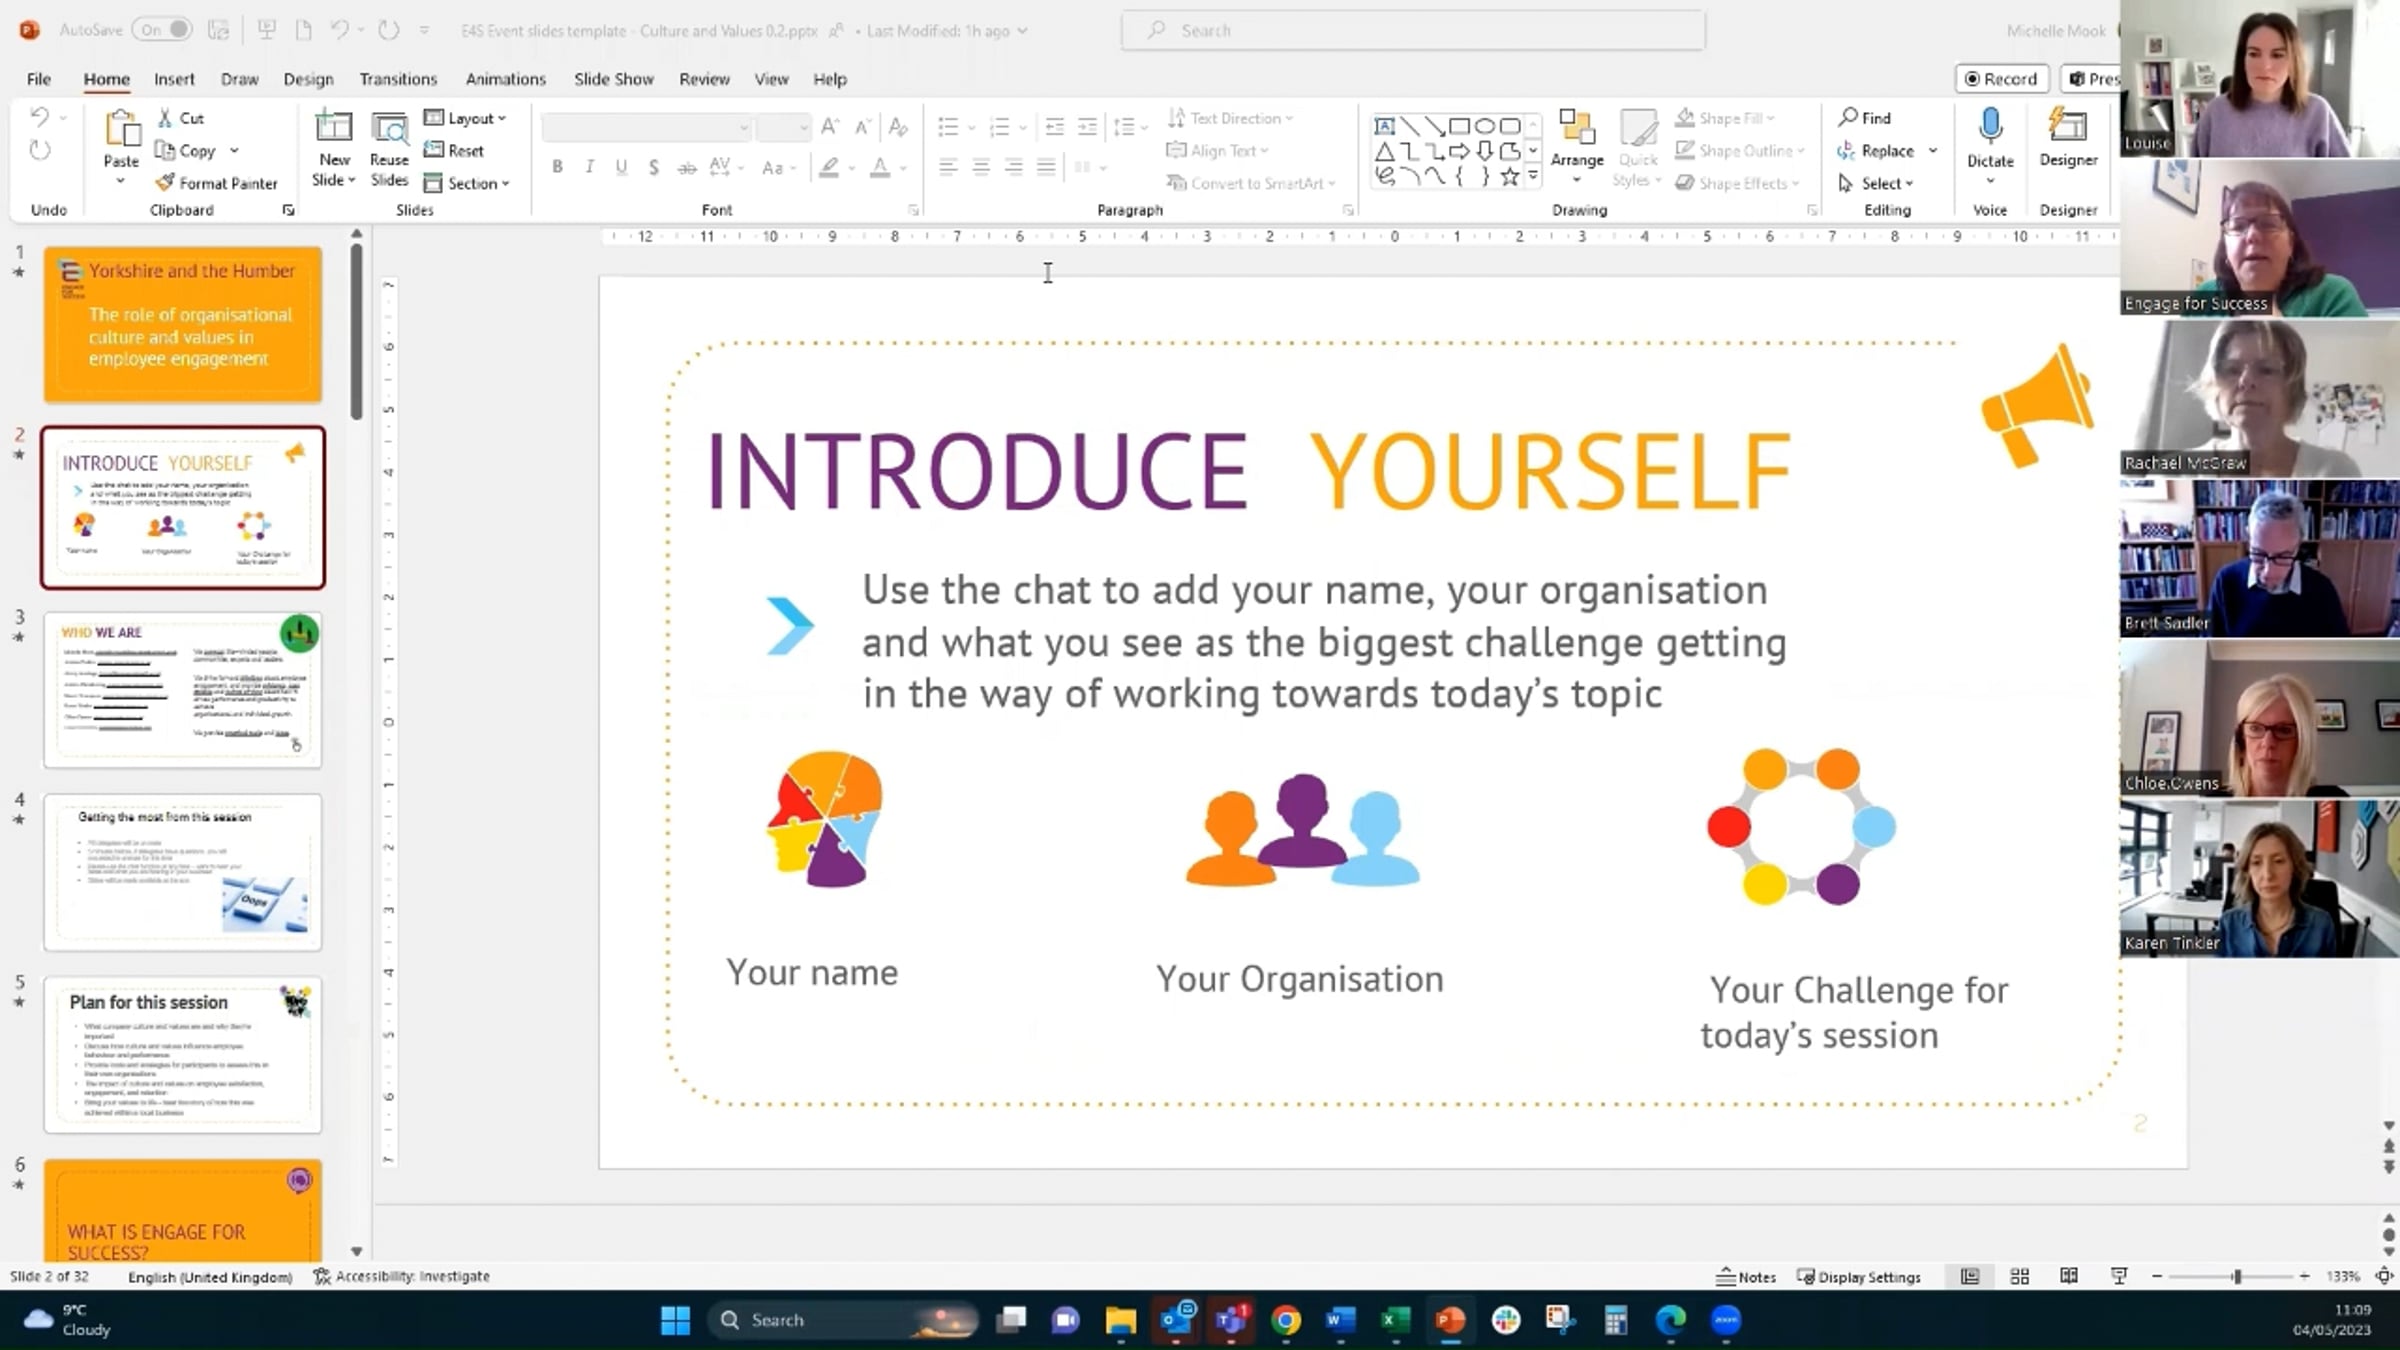Expand the Layout dropdown
This screenshot has height=1350, width=2400.
pos(466,118)
